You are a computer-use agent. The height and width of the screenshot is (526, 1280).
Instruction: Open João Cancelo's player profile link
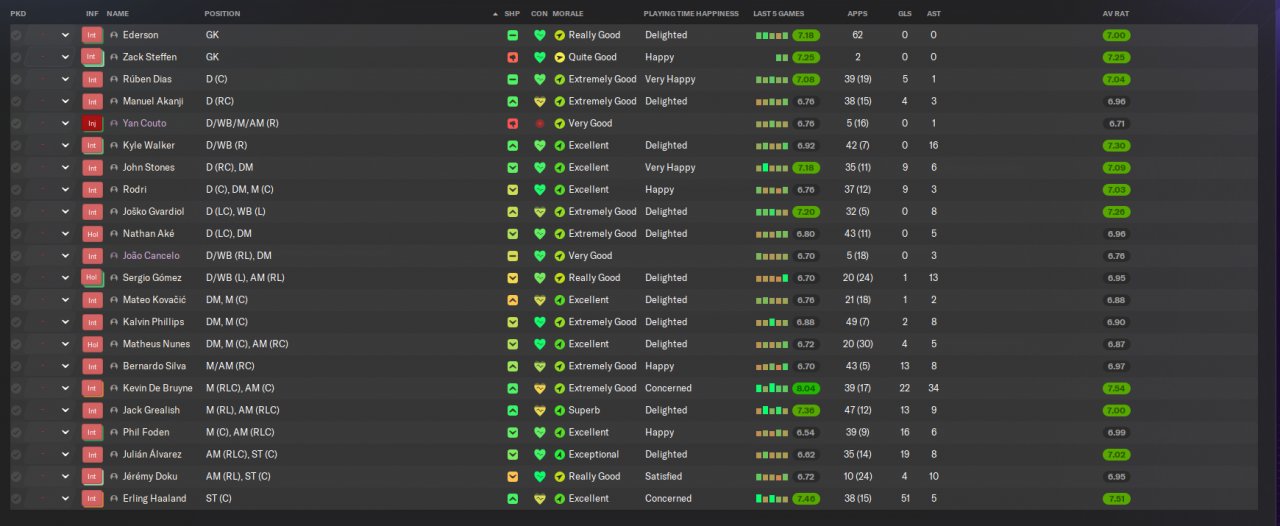point(151,256)
